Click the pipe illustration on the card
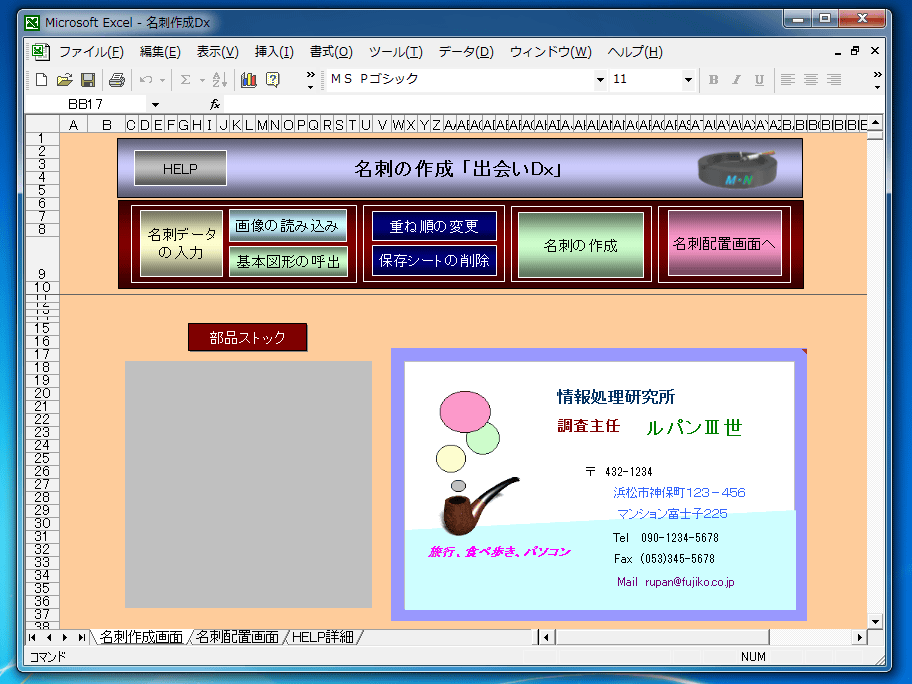 [x=480, y=505]
